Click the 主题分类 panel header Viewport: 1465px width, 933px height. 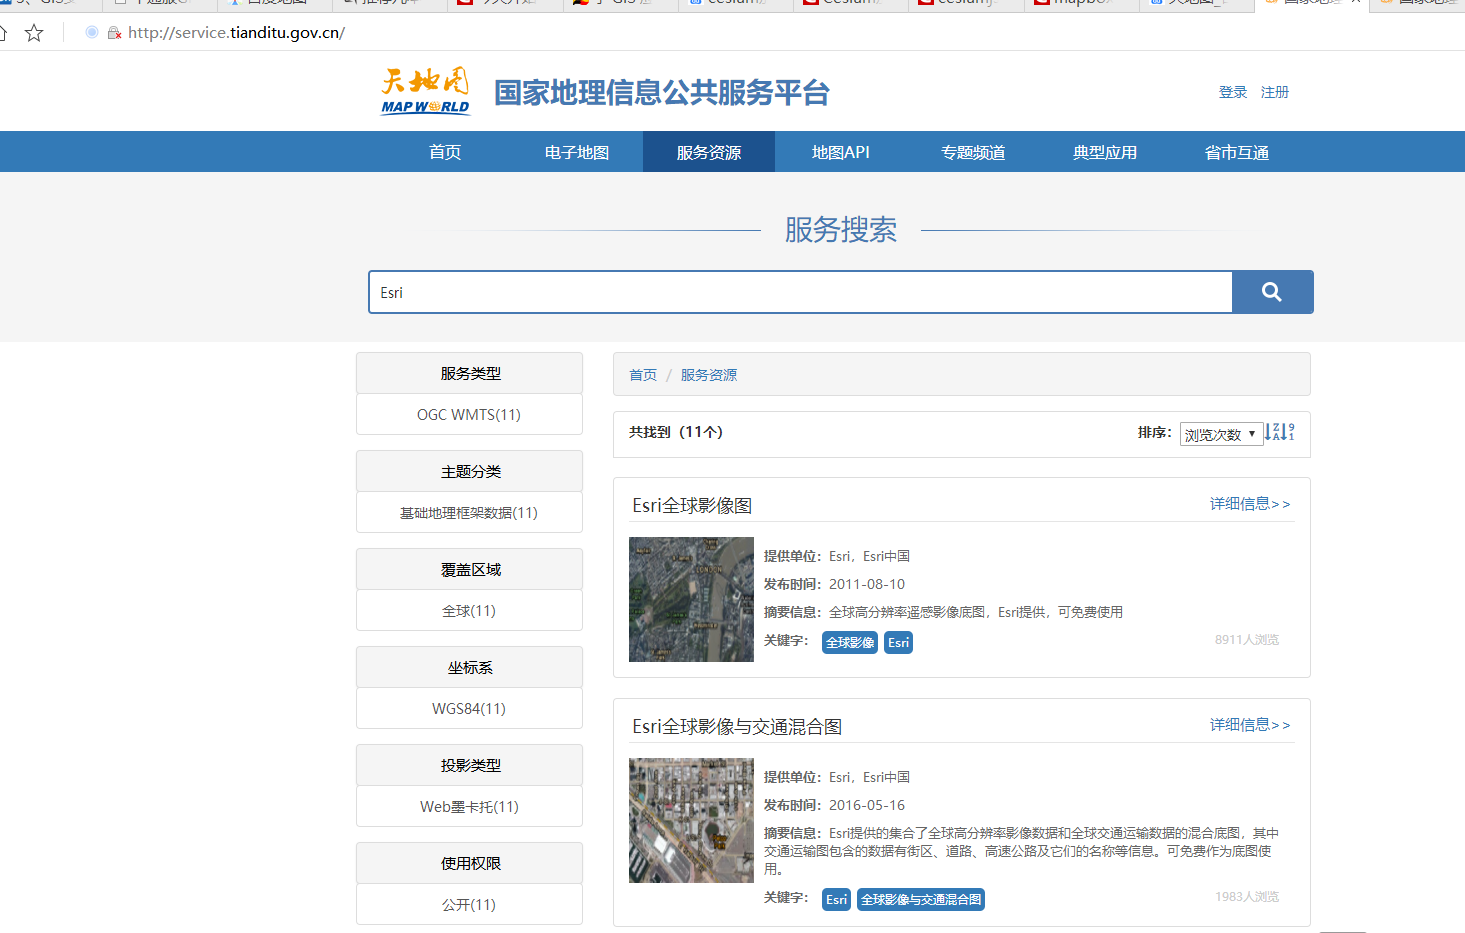[x=469, y=471]
